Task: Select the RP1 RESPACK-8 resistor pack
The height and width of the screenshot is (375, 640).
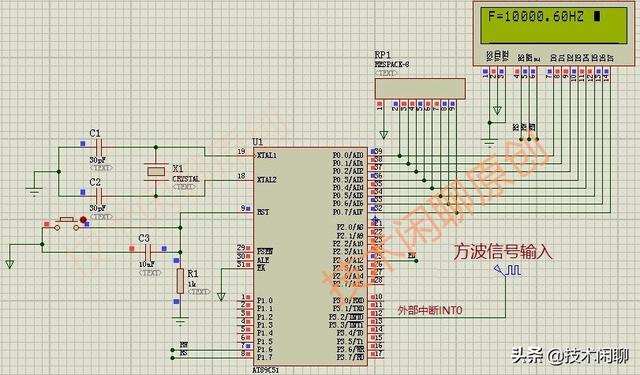Action: coord(420,88)
